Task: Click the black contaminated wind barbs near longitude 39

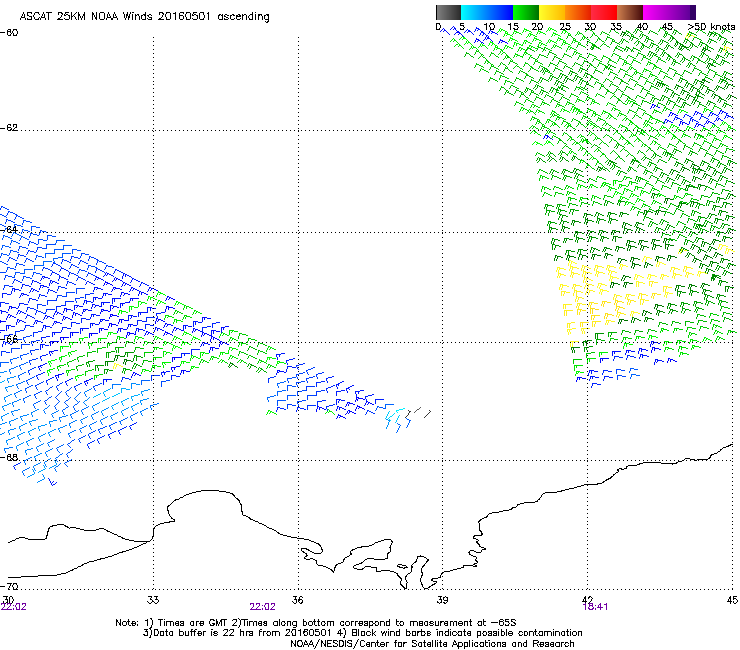Action: 419,414
